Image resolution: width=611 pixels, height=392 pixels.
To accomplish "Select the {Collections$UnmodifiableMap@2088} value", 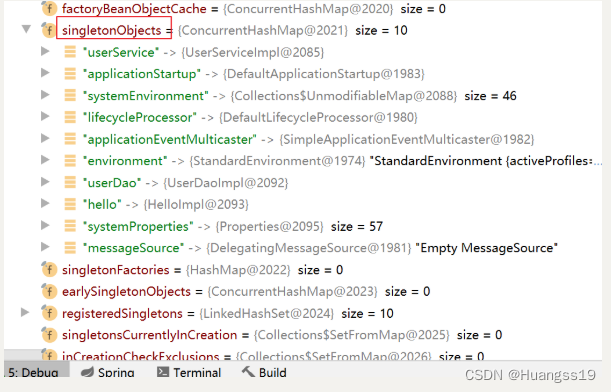I will [344, 96].
